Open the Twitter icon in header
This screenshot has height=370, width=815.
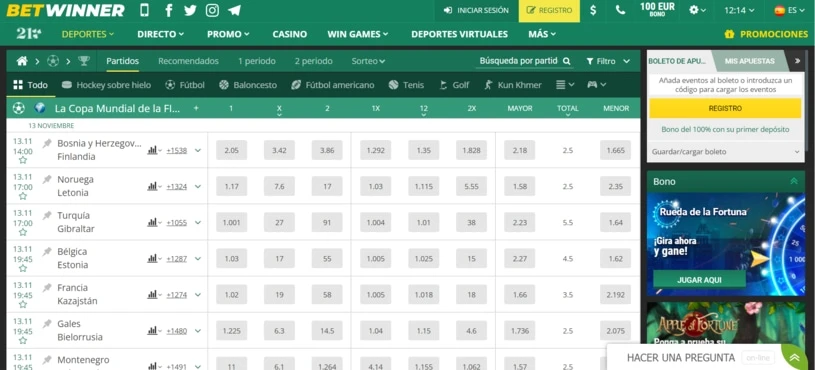pyautogui.click(x=190, y=10)
